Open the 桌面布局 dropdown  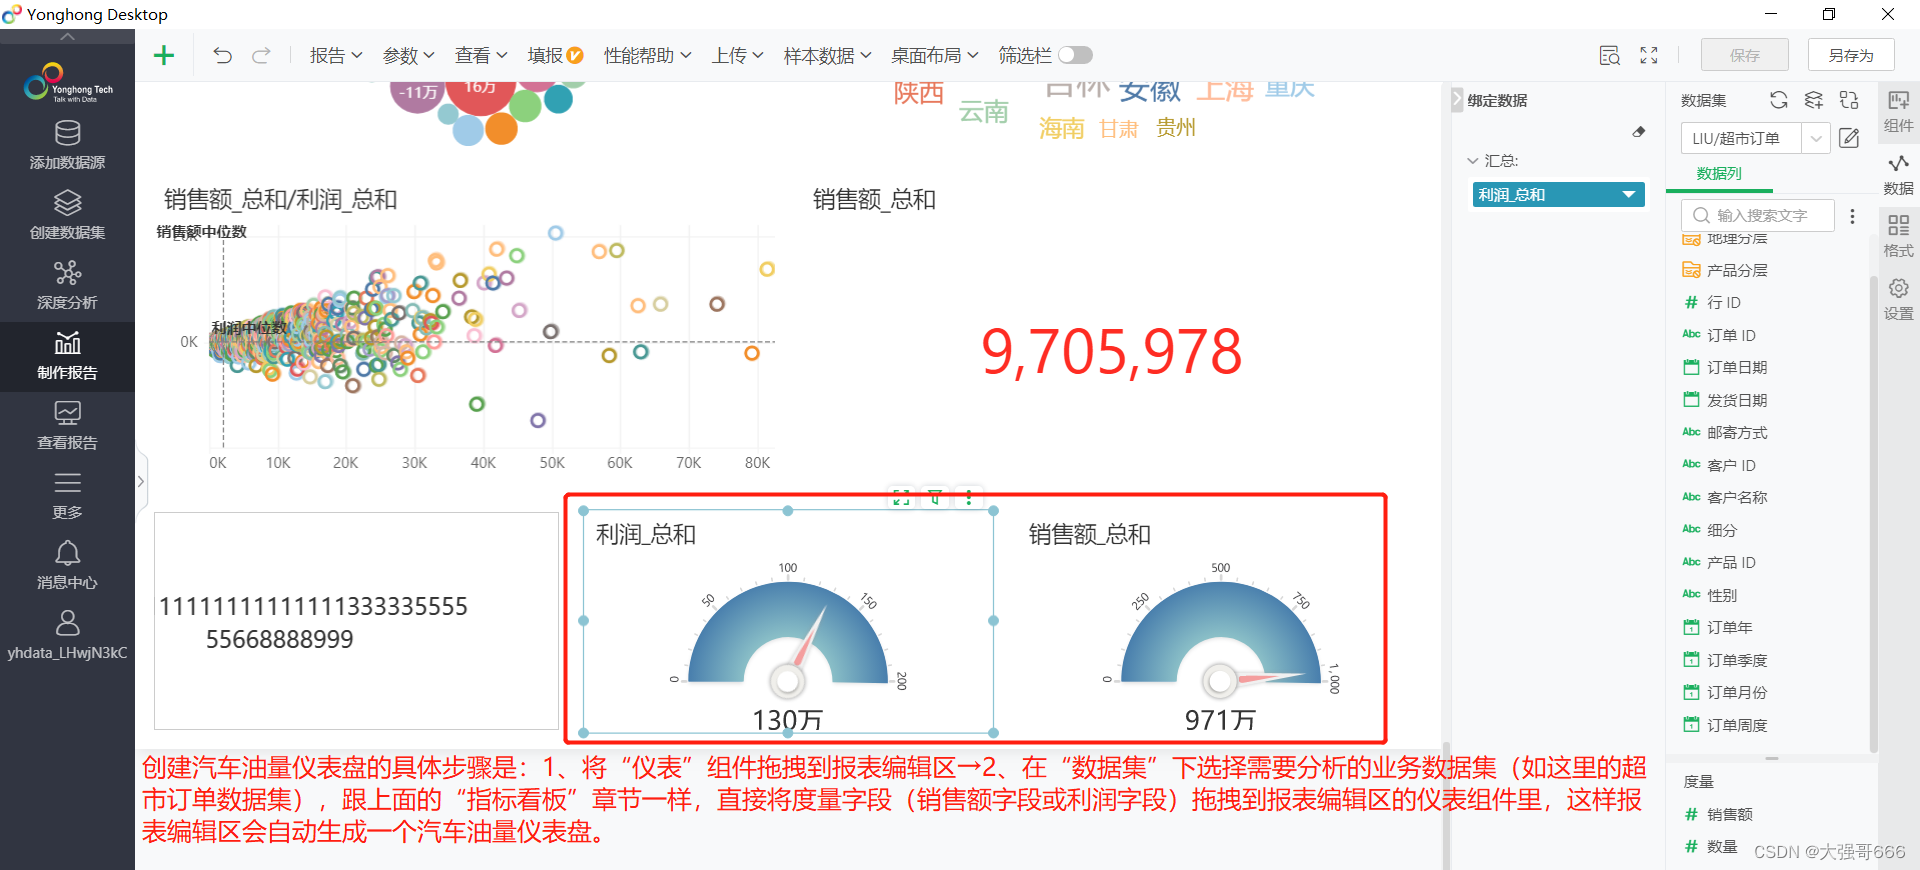[x=934, y=56]
